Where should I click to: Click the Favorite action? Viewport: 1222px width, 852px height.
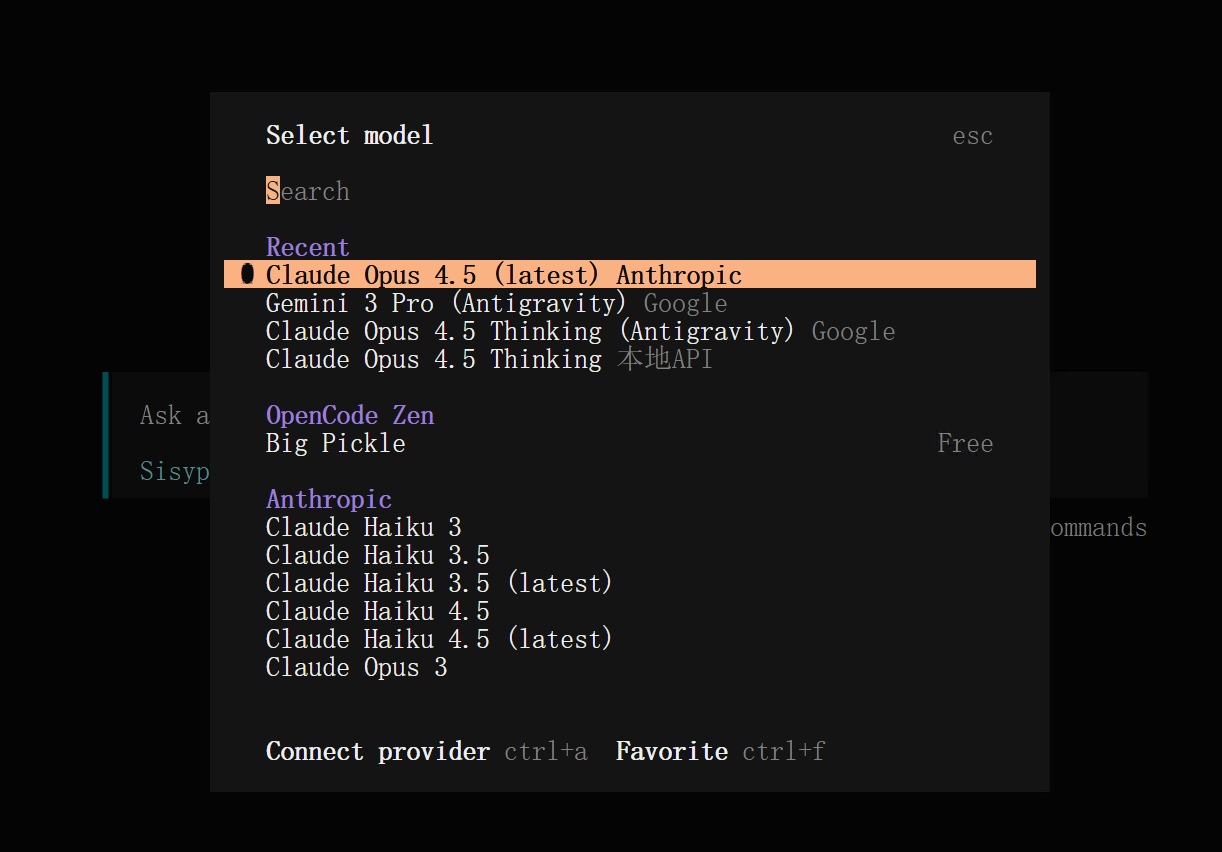[x=672, y=751]
